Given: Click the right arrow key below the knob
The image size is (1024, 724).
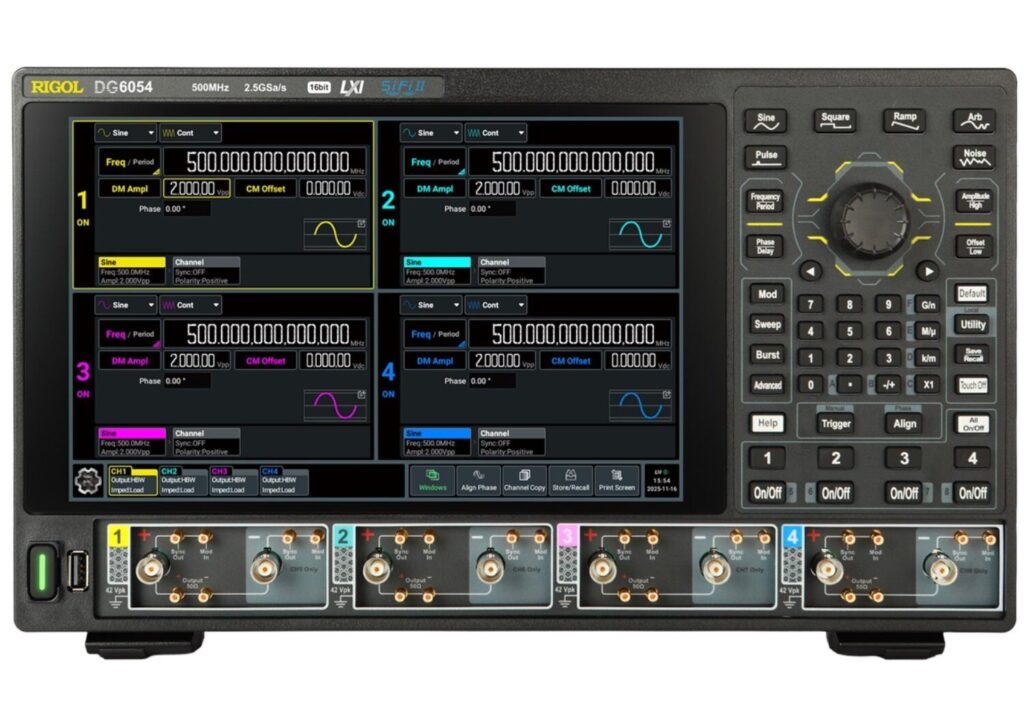Looking at the screenshot, I should click(927, 271).
